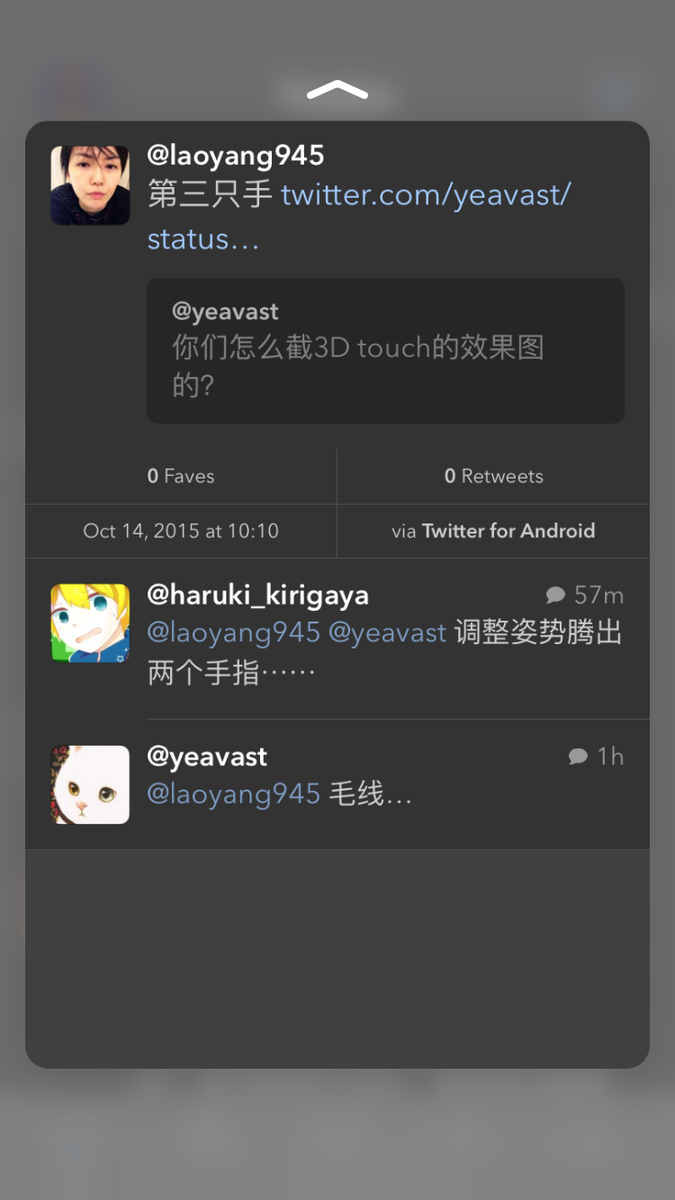Screen dimensions: 675x1200
Task: Tap the @yeavast handle in the quoted card
Action: tap(225, 312)
